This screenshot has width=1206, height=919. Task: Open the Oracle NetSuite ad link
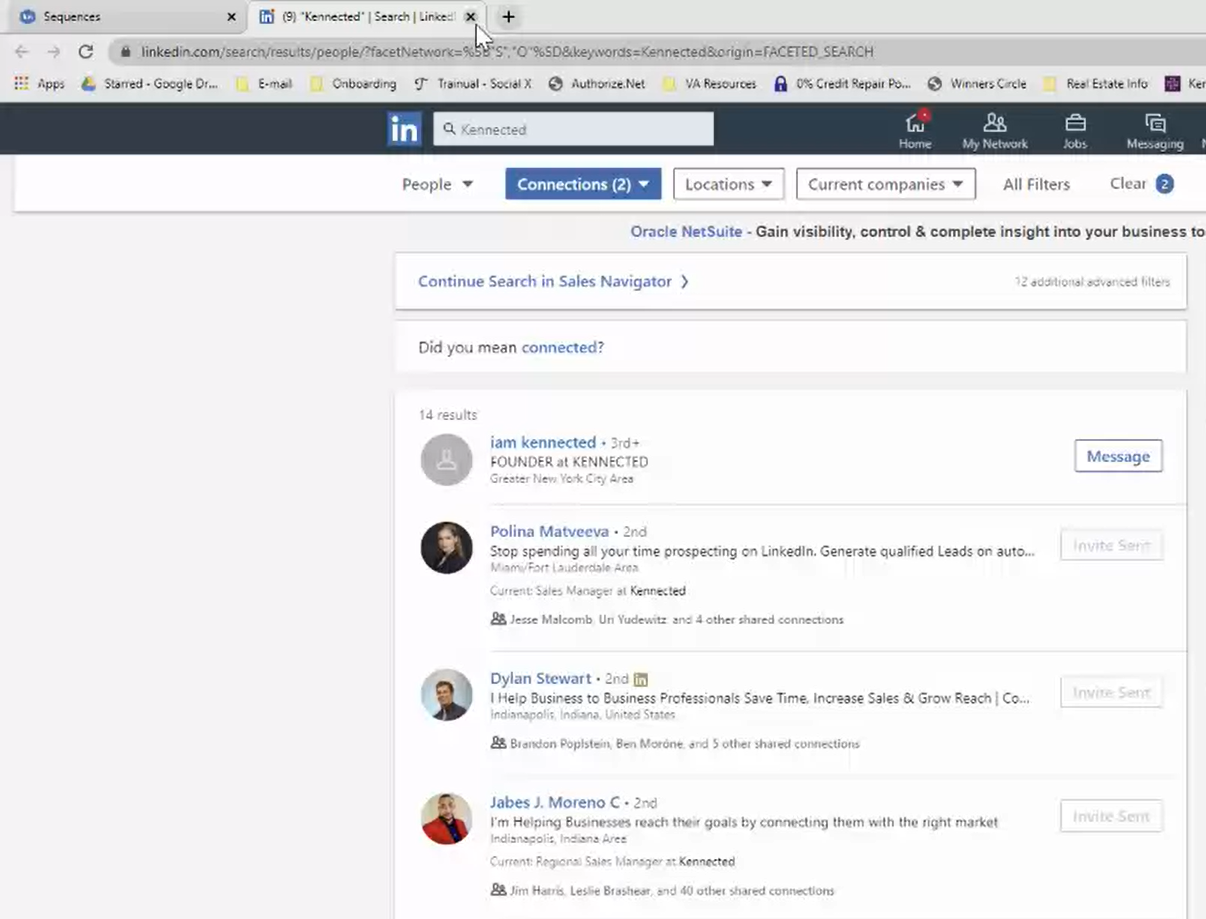pyautogui.click(x=686, y=231)
